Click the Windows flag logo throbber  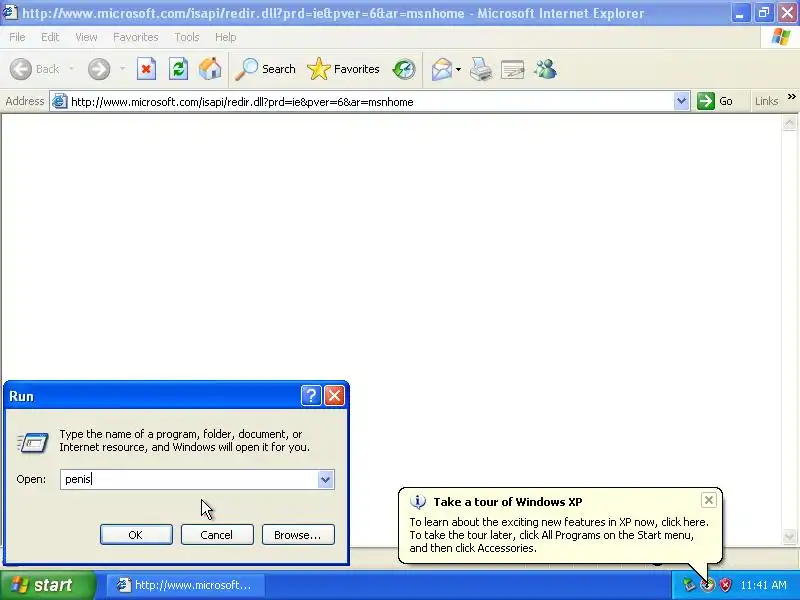pyautogui.click(x=781, y=37)
